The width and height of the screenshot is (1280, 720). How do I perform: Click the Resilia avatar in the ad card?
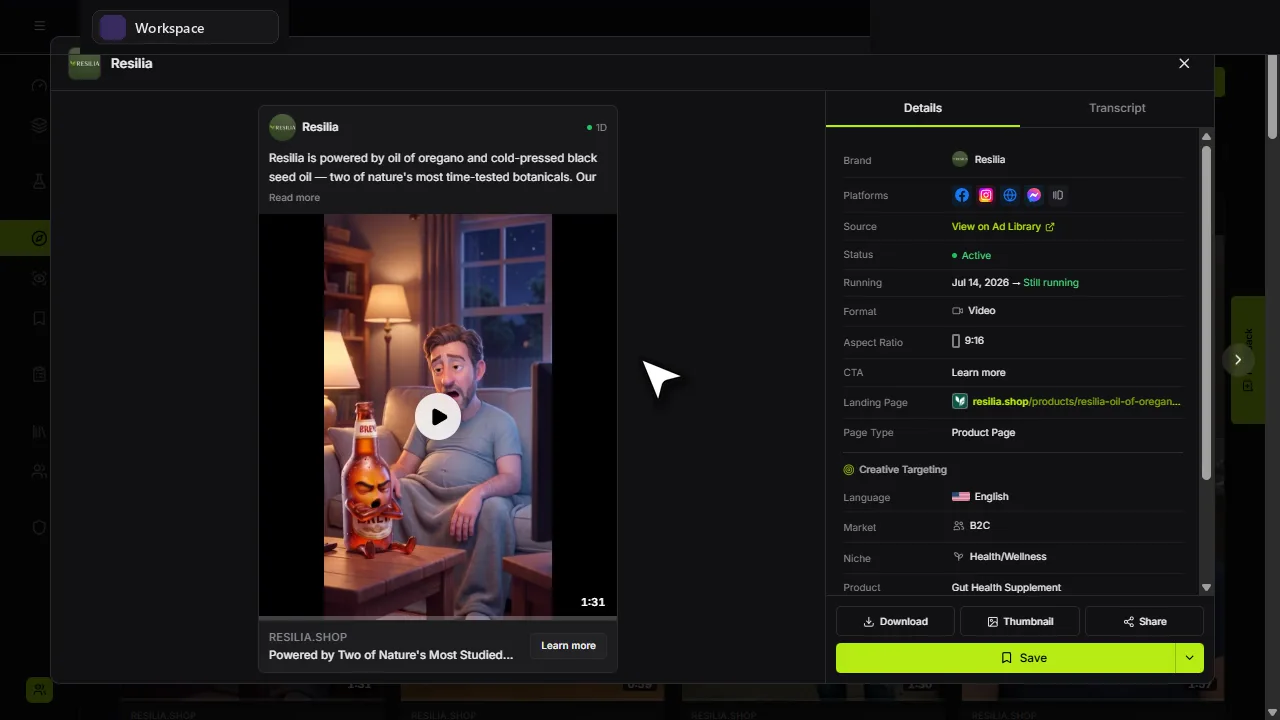pyautogui.click(x=282, y=127)
